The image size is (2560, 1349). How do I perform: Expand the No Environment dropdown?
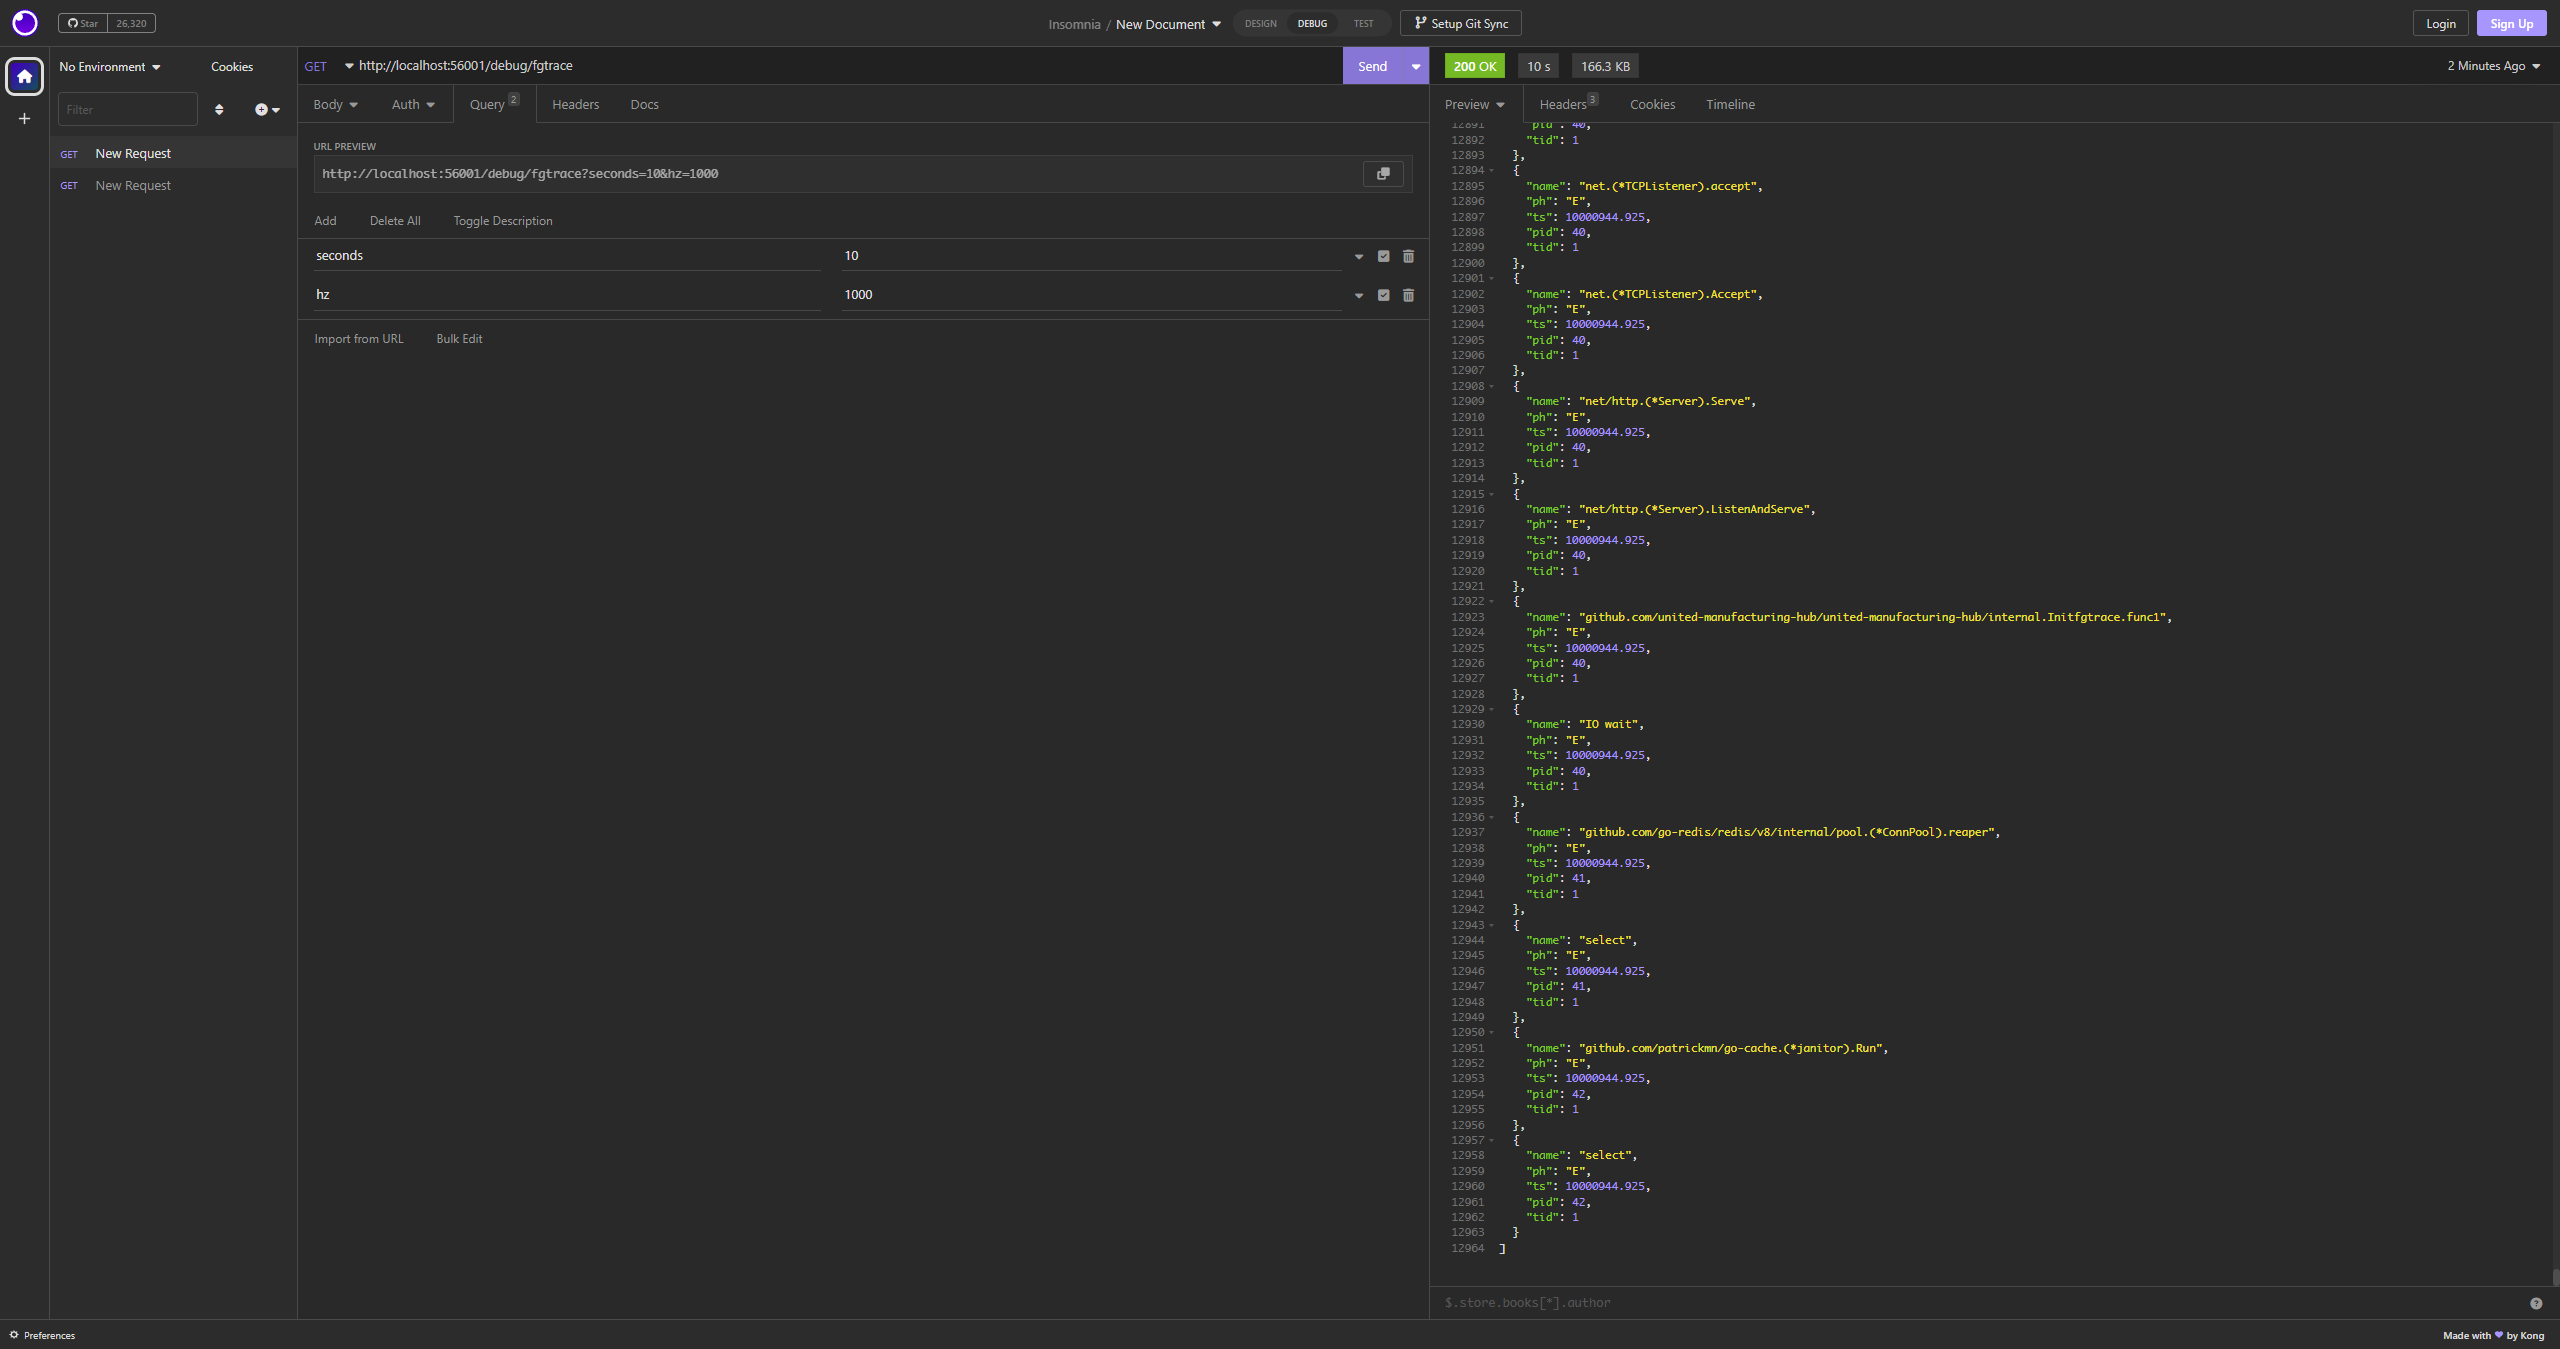click(x=109, y=67)
